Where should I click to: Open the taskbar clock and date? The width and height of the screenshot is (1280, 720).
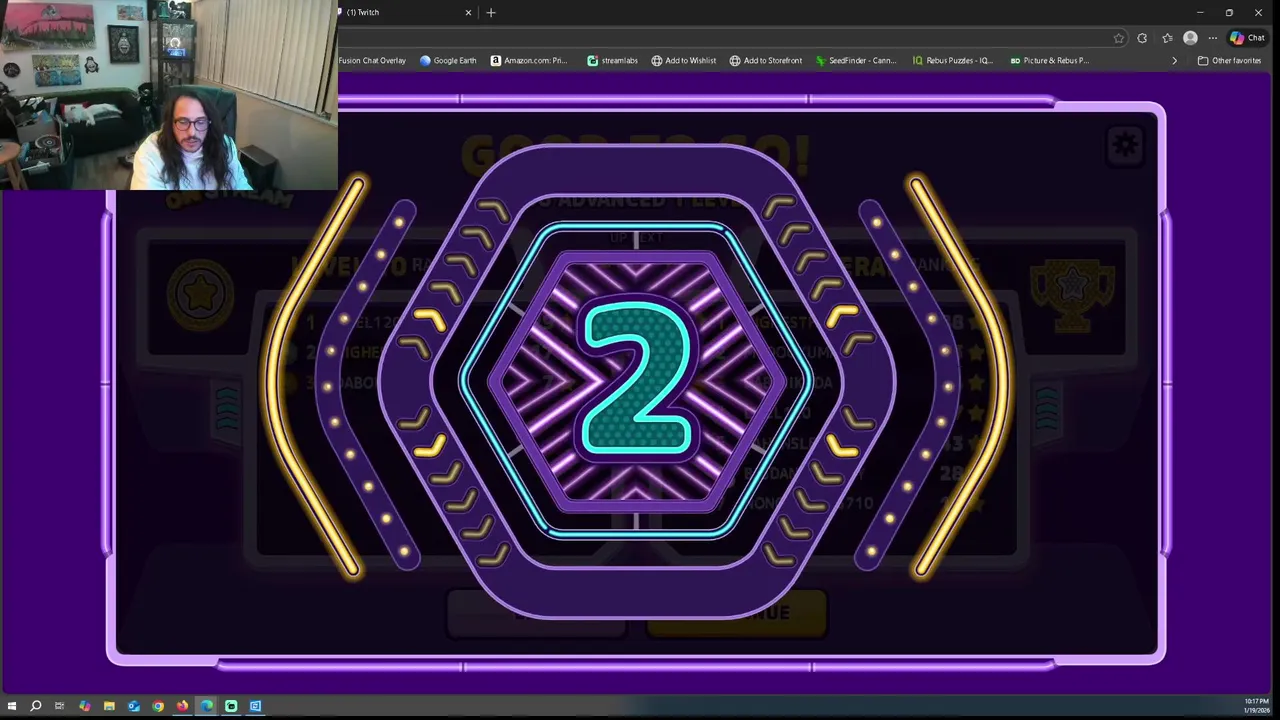[1256, 706]
